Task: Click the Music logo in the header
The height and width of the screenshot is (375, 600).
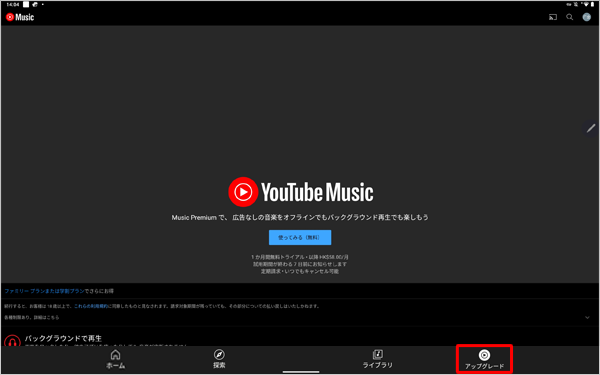Action: click(20, 17)
